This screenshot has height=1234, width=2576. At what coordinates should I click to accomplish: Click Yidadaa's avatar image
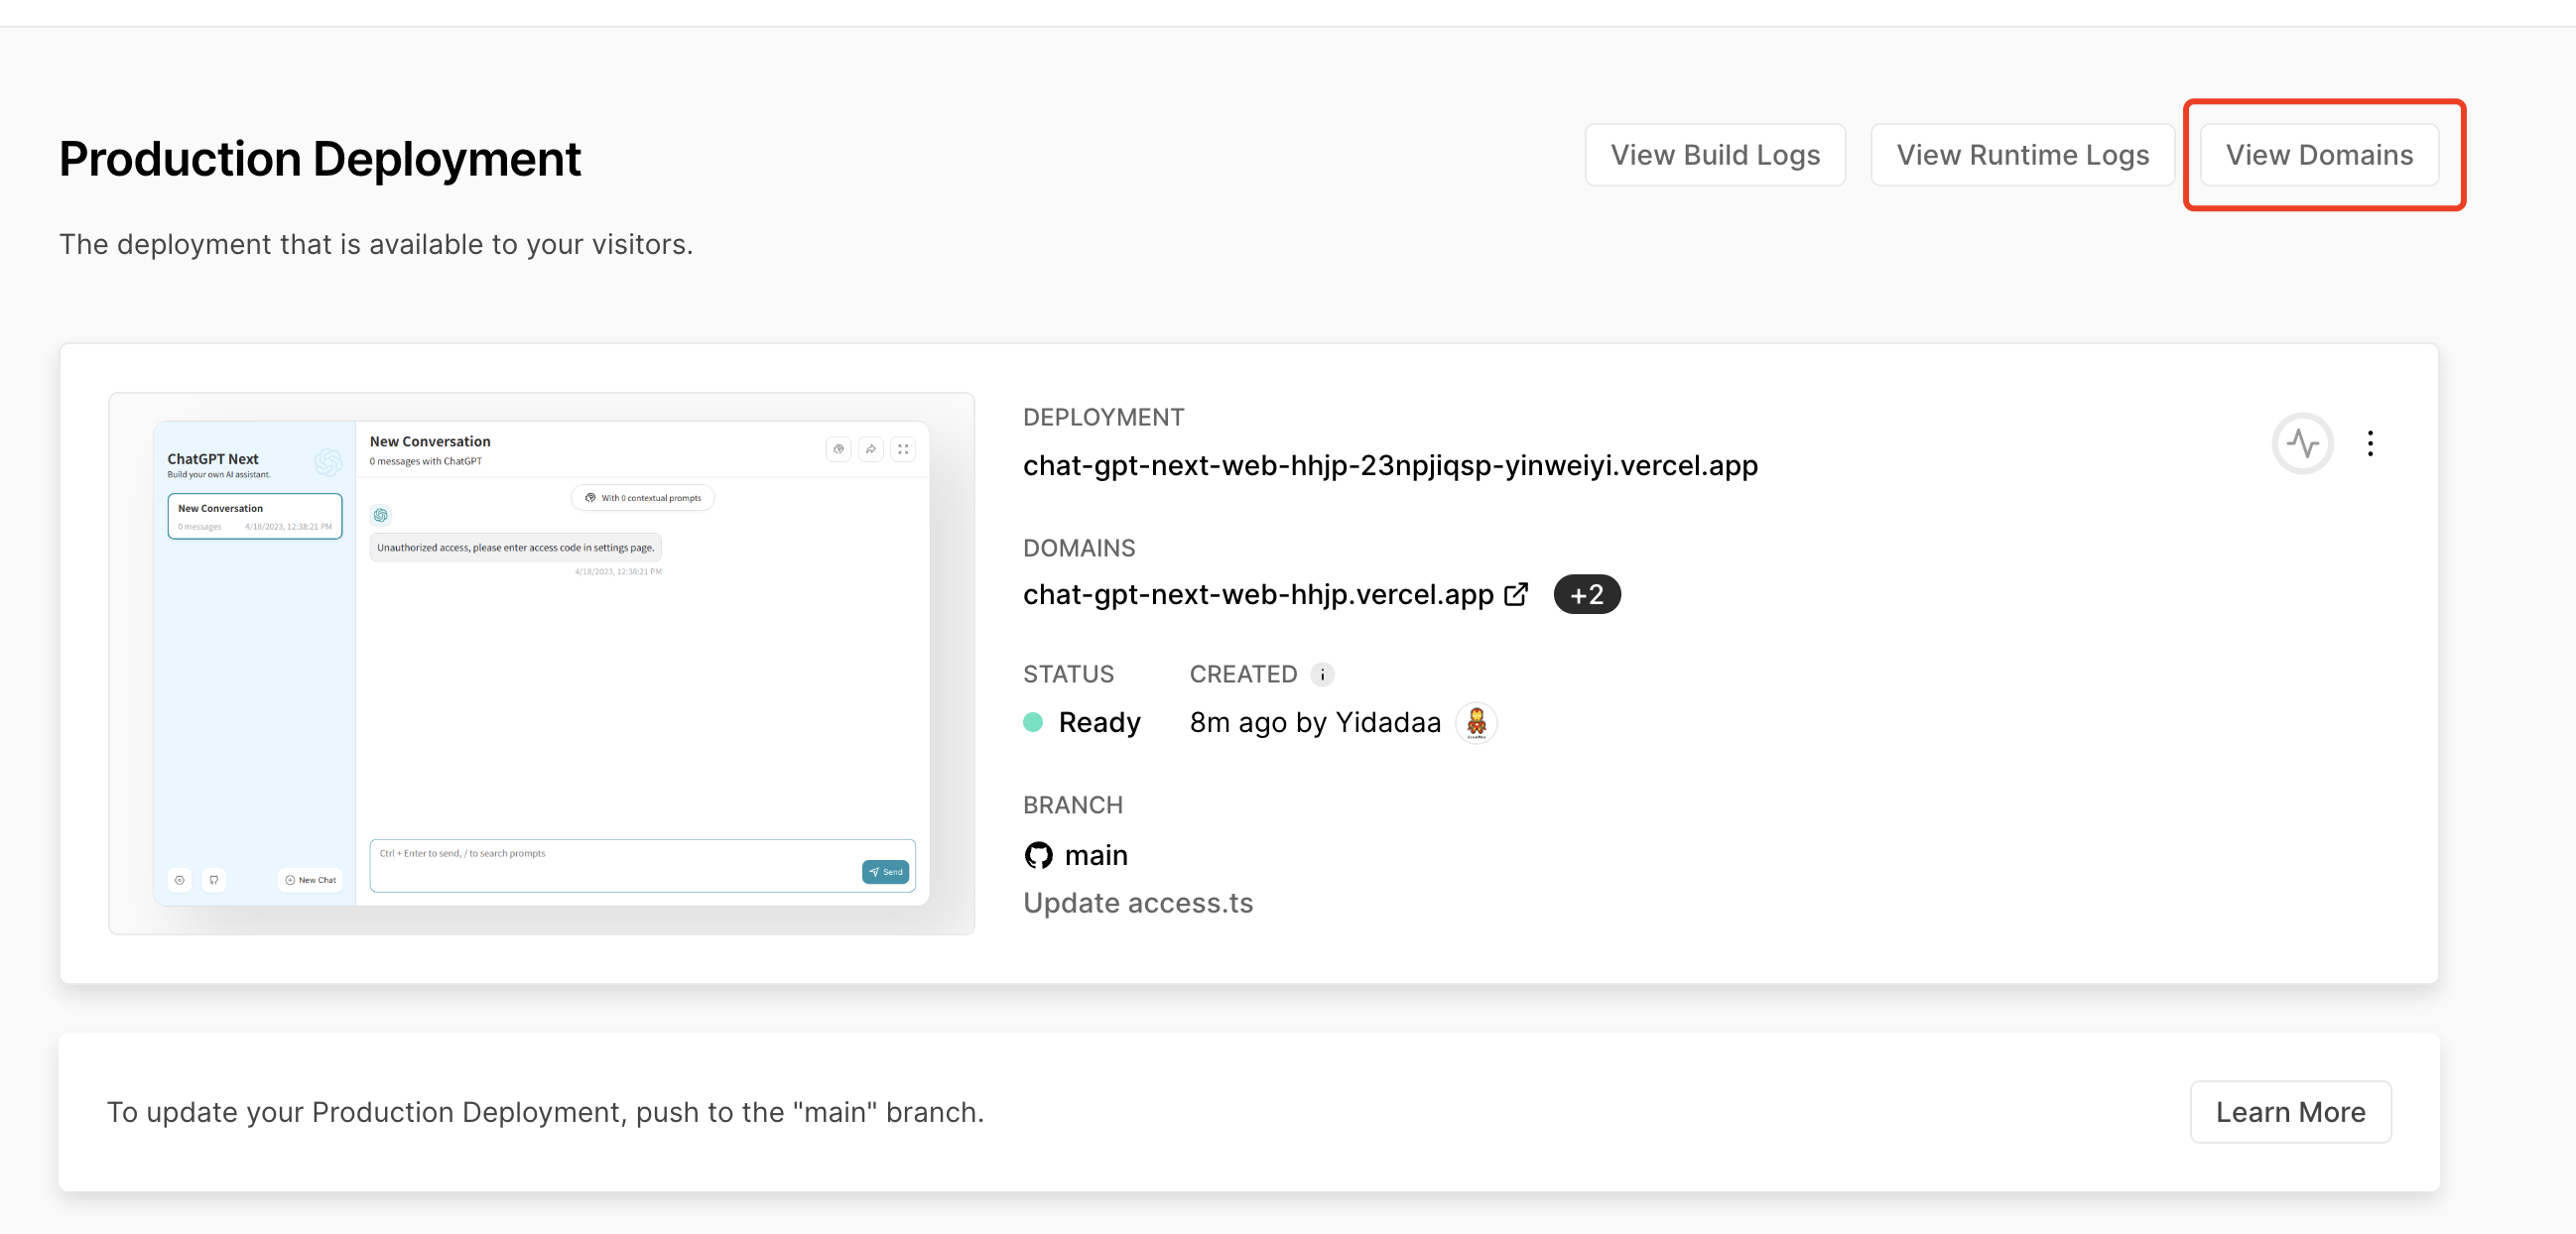tap(1475, 722)
